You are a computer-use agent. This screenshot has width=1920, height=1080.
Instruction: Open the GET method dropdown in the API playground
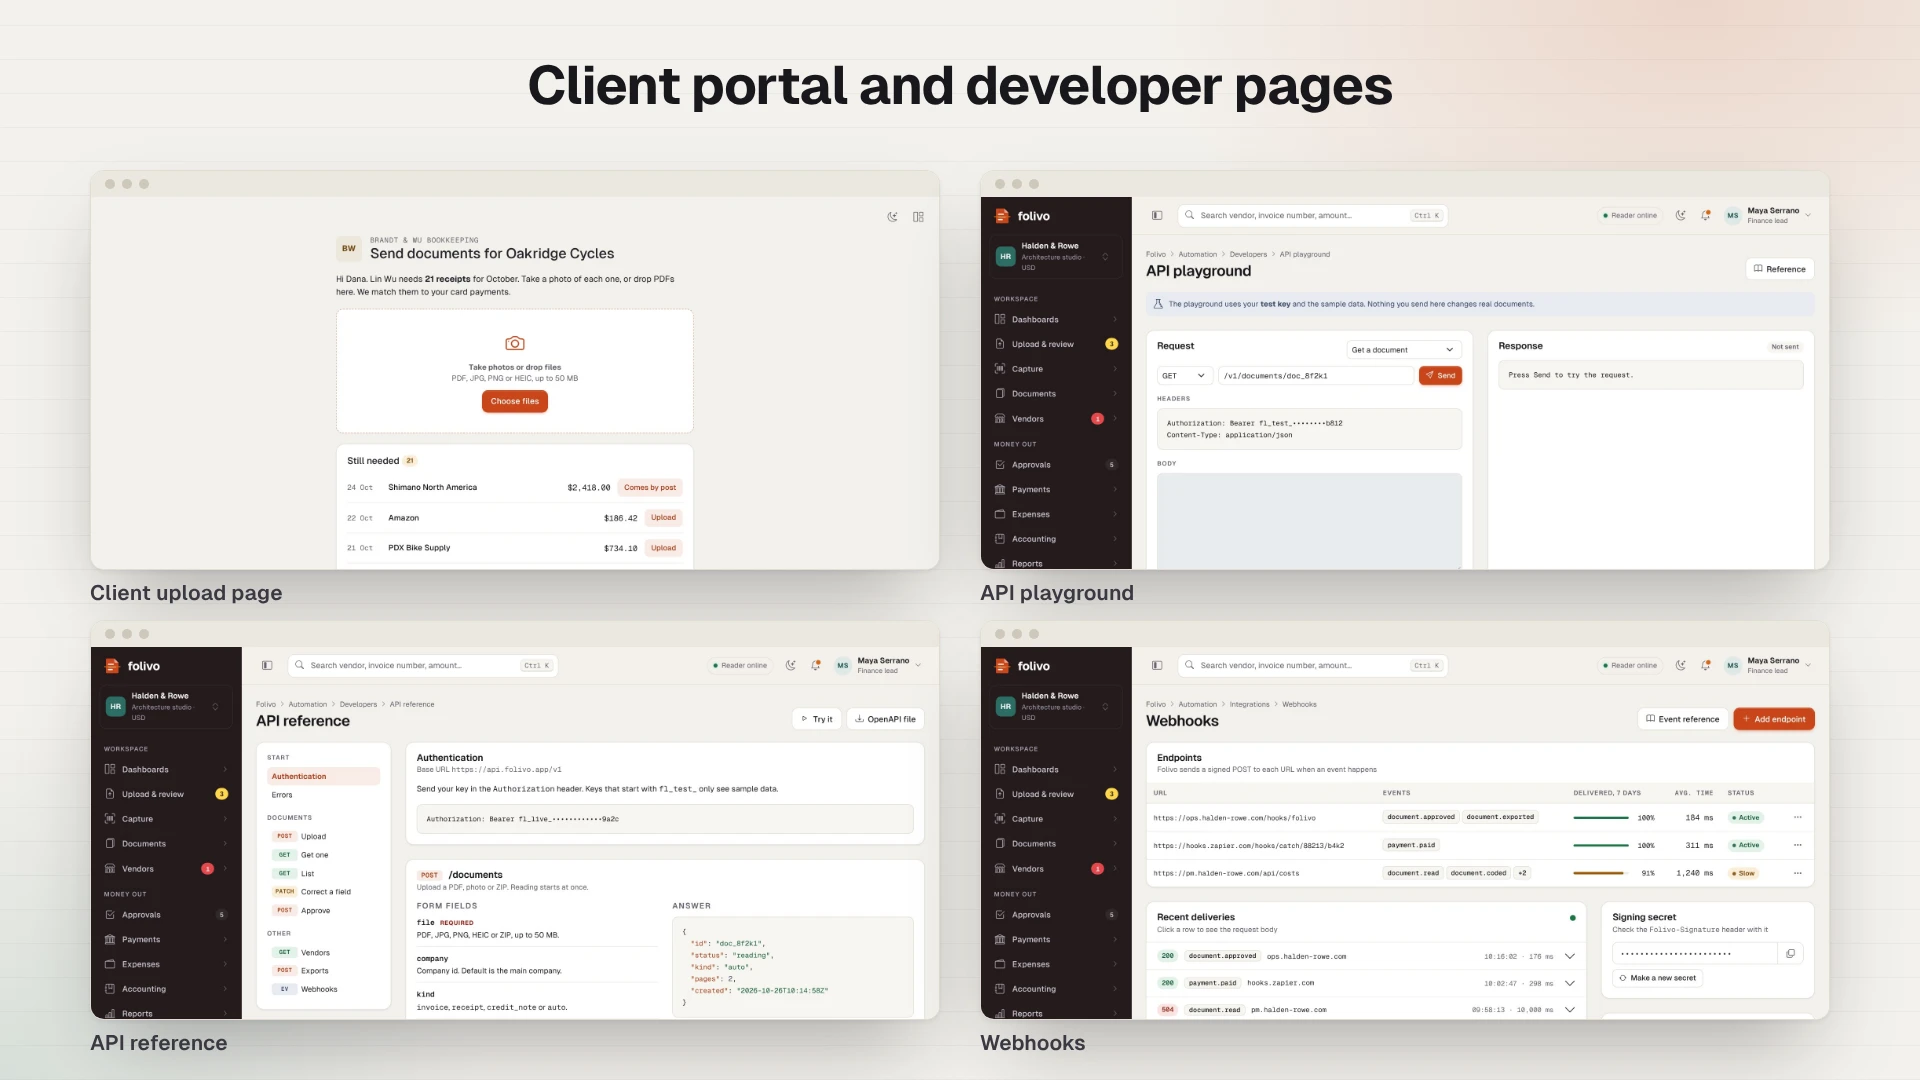[x=1185, y=375]
